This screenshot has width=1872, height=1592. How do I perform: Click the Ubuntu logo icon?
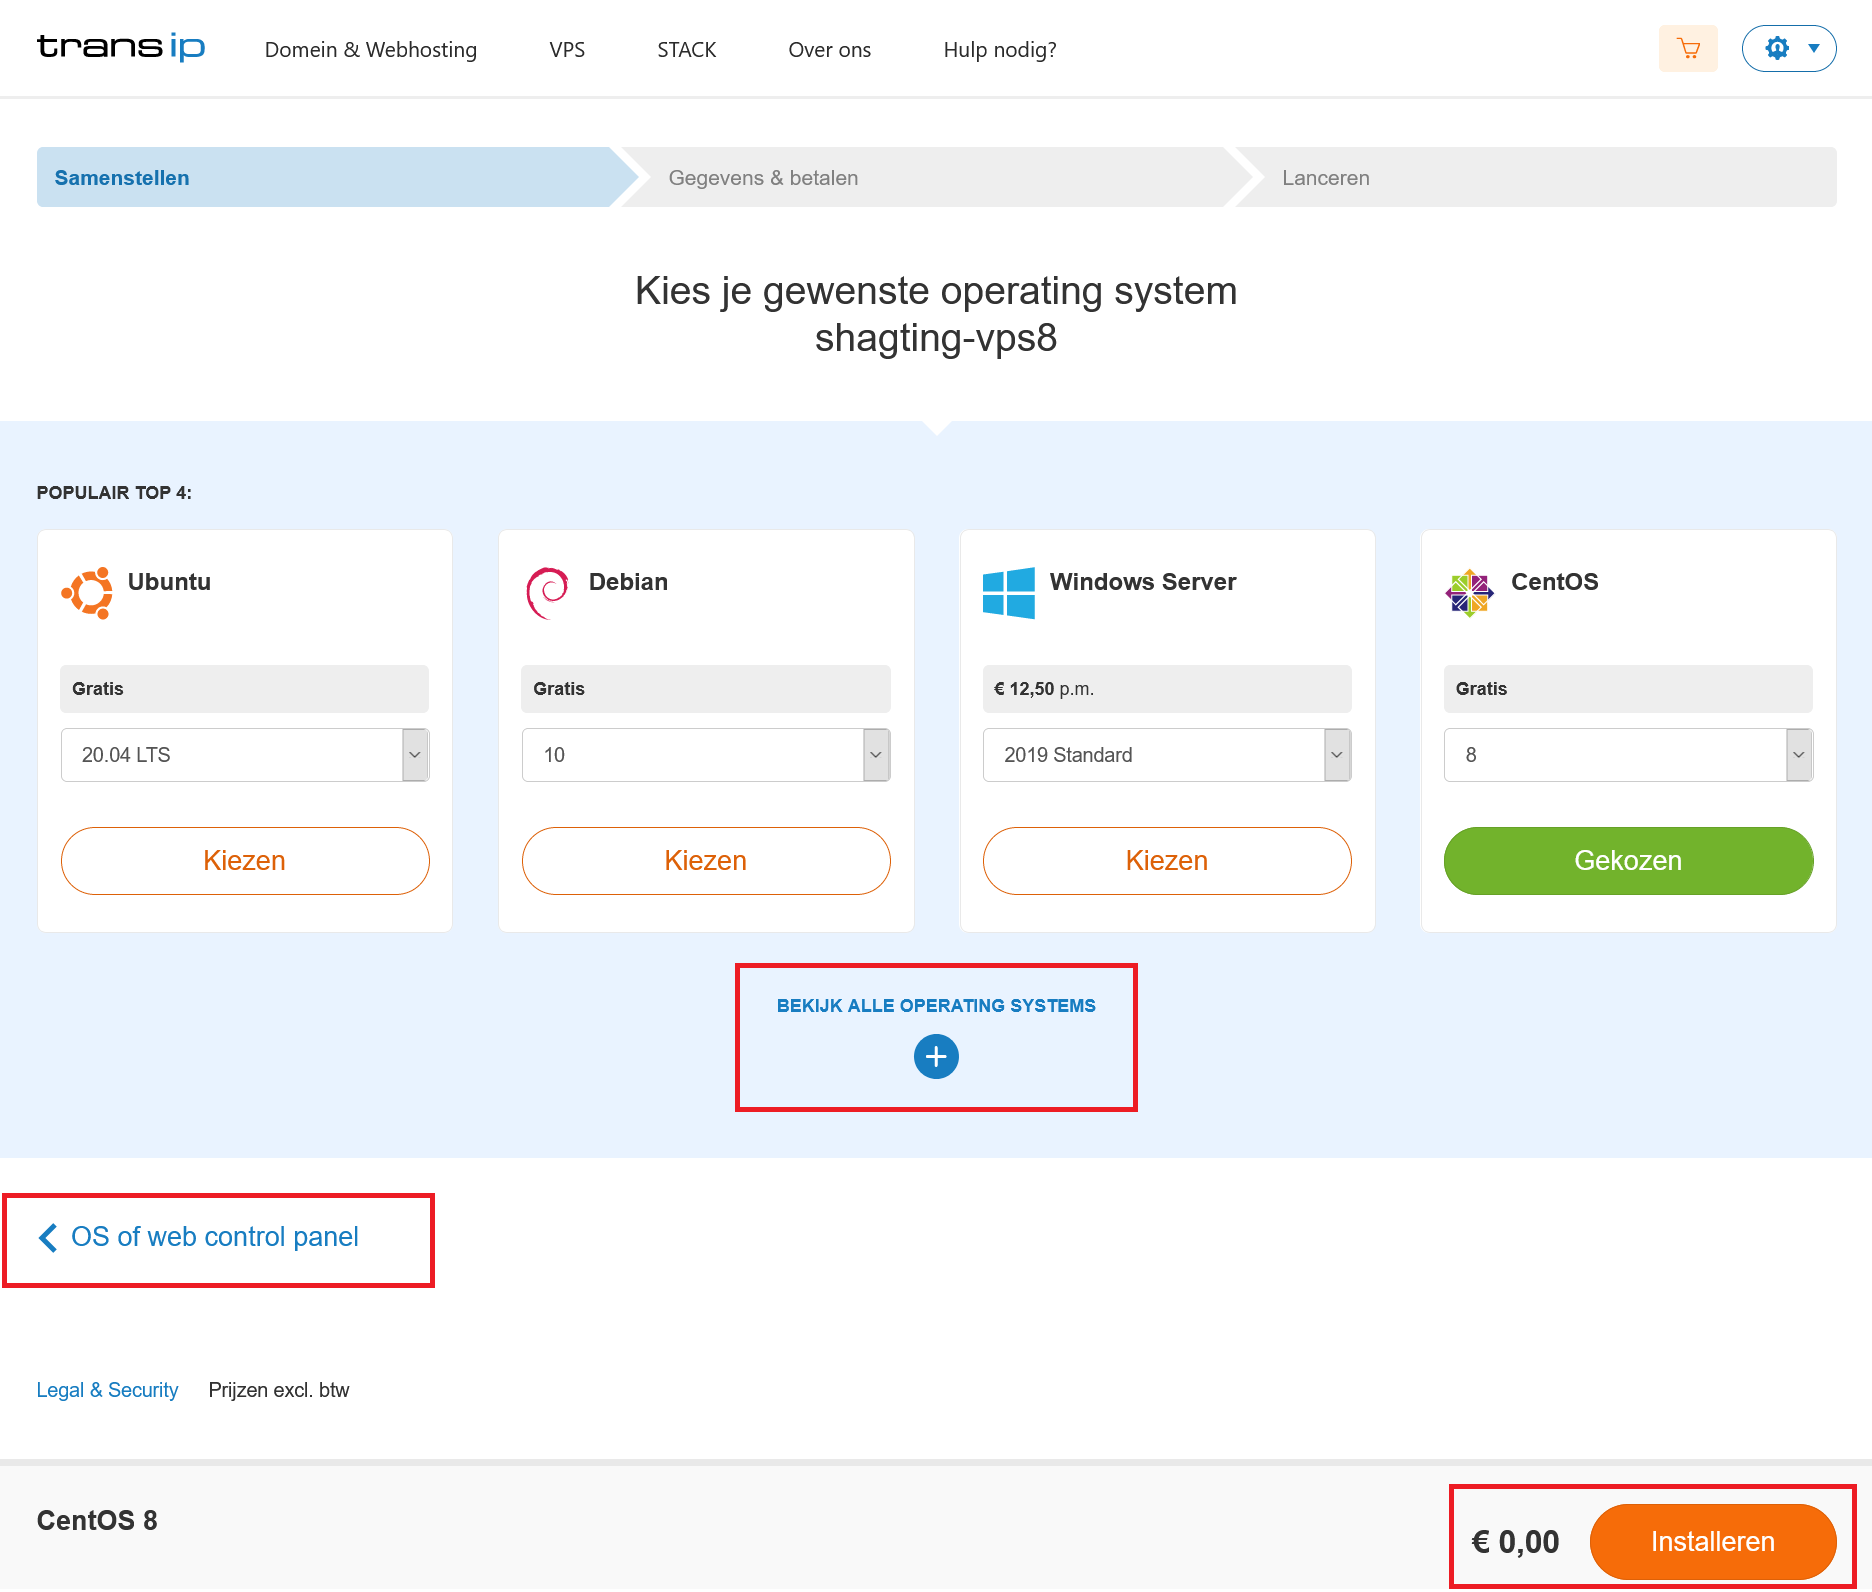(87, 593)
